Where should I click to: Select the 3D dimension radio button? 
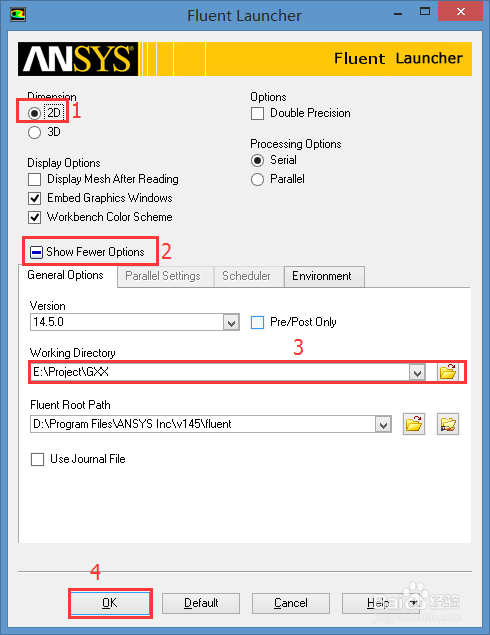(x=34, y=132)
